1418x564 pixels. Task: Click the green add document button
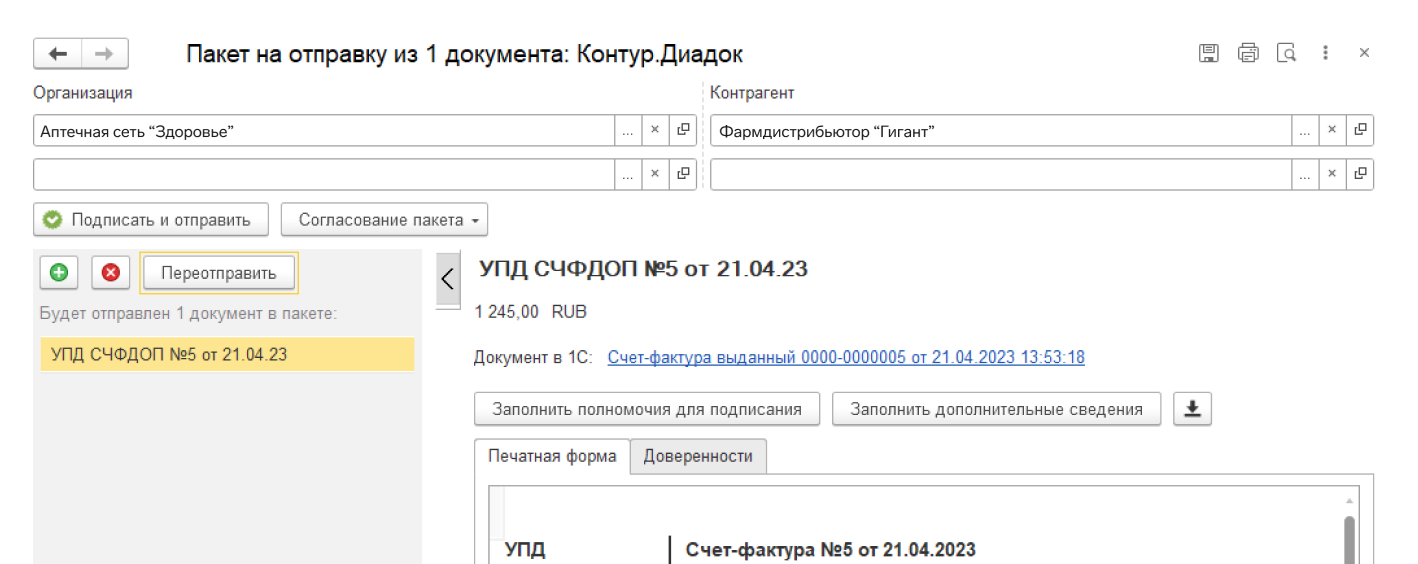click(x=59, y=272)
